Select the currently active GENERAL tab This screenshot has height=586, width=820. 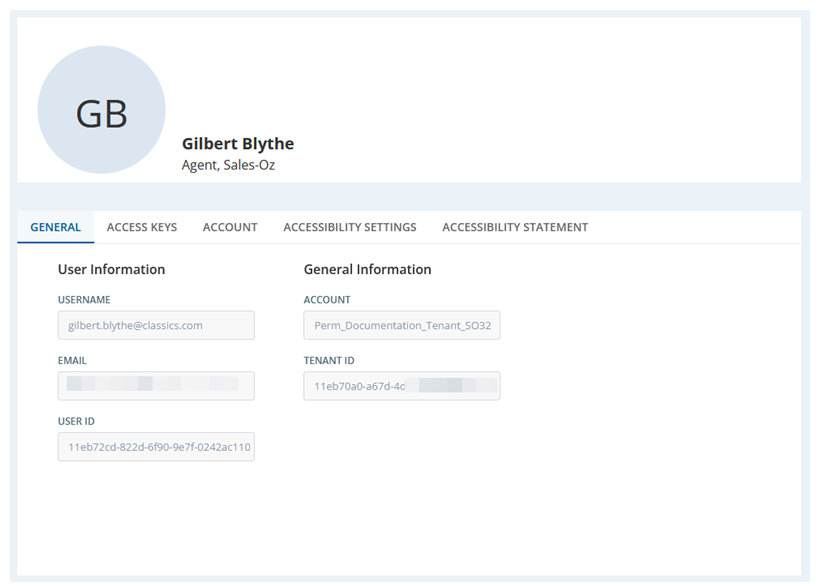55,227
